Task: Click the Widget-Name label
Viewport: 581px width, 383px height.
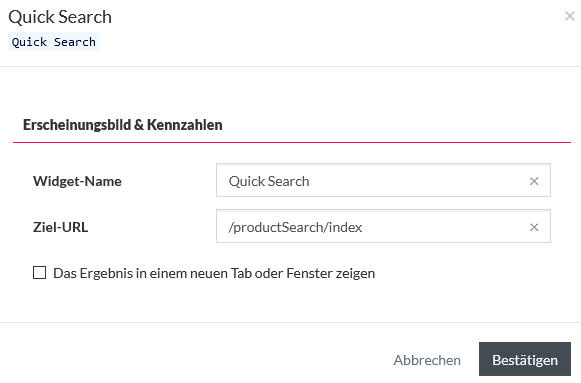Action: [x=77, y=181]
